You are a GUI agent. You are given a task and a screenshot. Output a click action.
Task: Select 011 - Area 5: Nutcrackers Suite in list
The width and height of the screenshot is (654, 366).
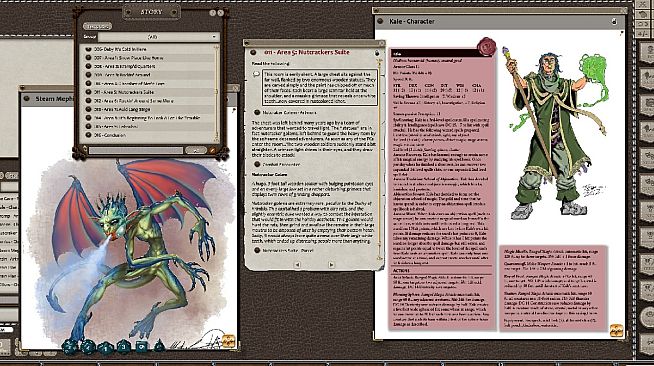tap(124, 92)
